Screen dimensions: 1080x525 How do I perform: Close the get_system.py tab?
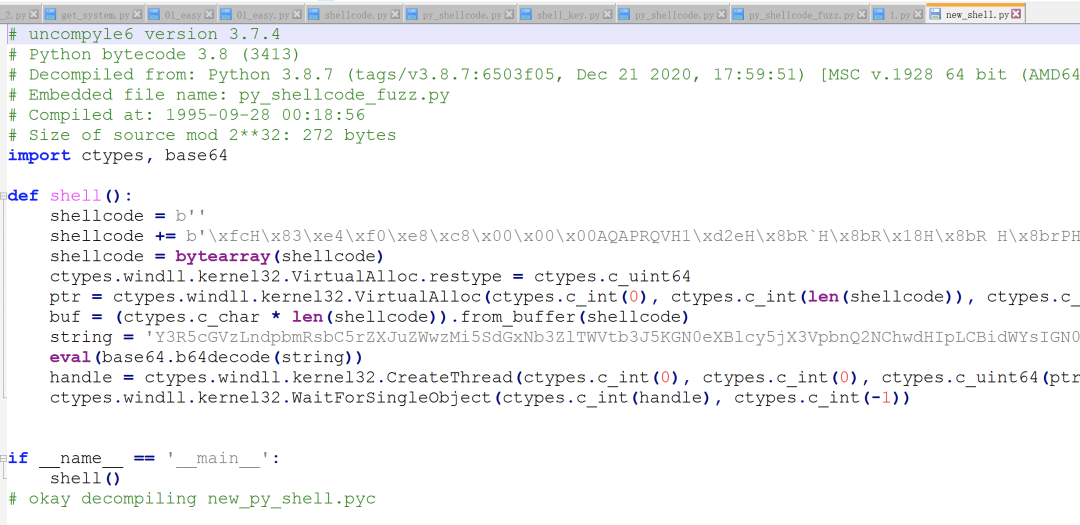[137, 14]
